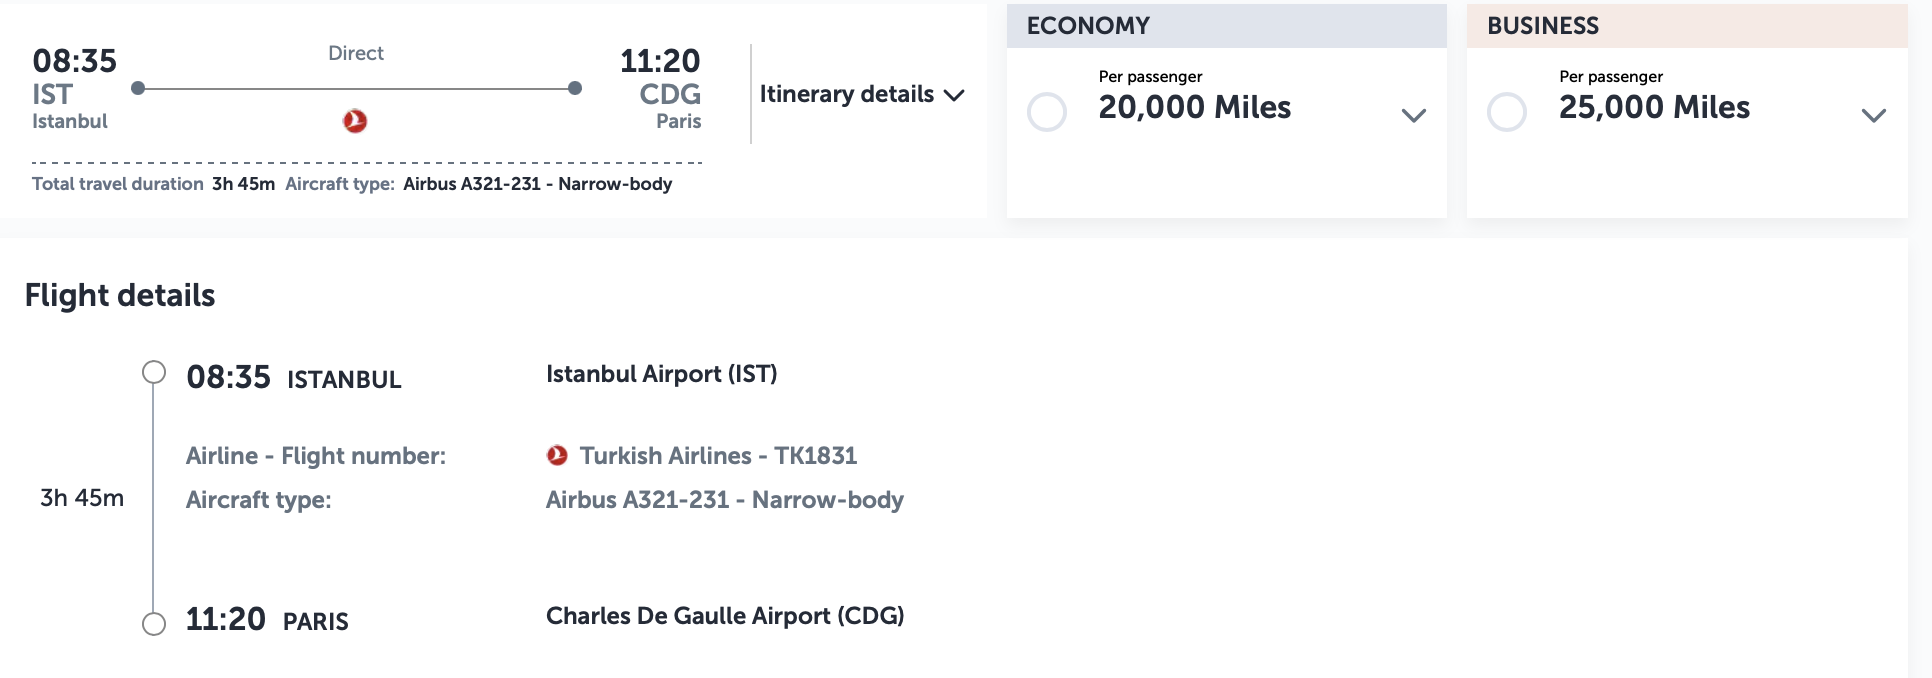Click the Paris timeline circle in Flight details
The image size is (1932, 678).
(153, 622)
